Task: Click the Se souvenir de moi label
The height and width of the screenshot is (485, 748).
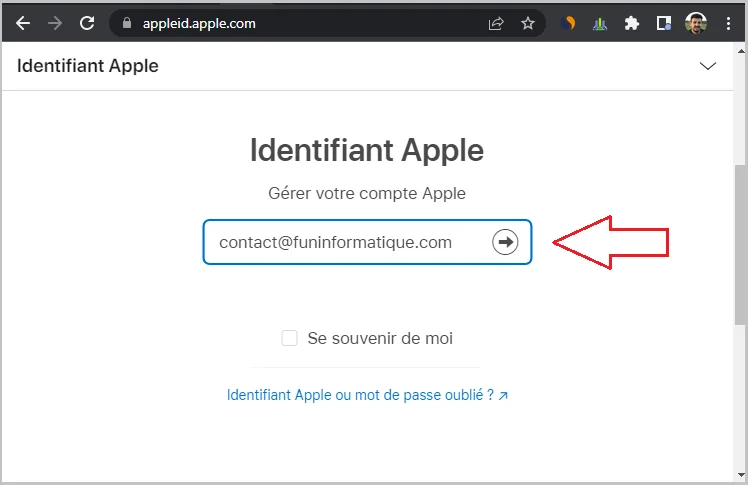Action: pyautogui.click(x=380, y=338)
